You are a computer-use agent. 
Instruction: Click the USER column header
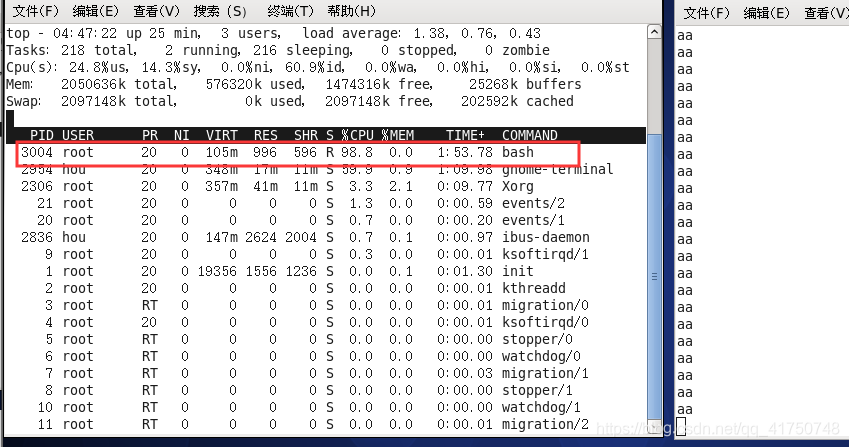tap(78, 135)
